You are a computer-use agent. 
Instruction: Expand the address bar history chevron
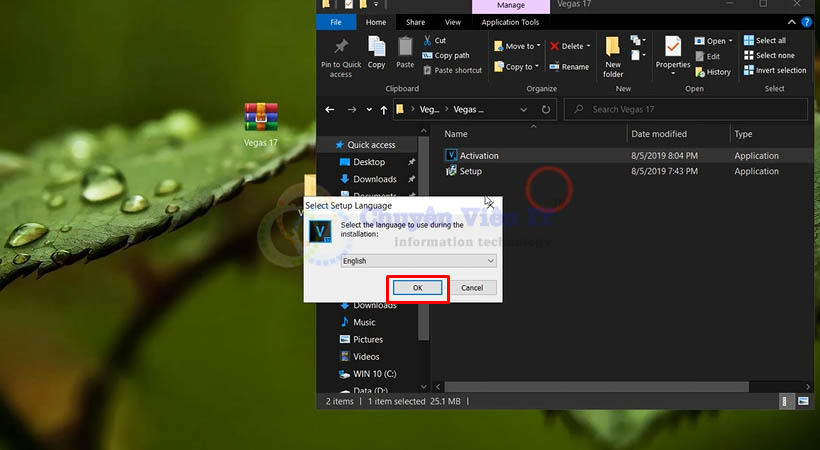coord(524,109)
